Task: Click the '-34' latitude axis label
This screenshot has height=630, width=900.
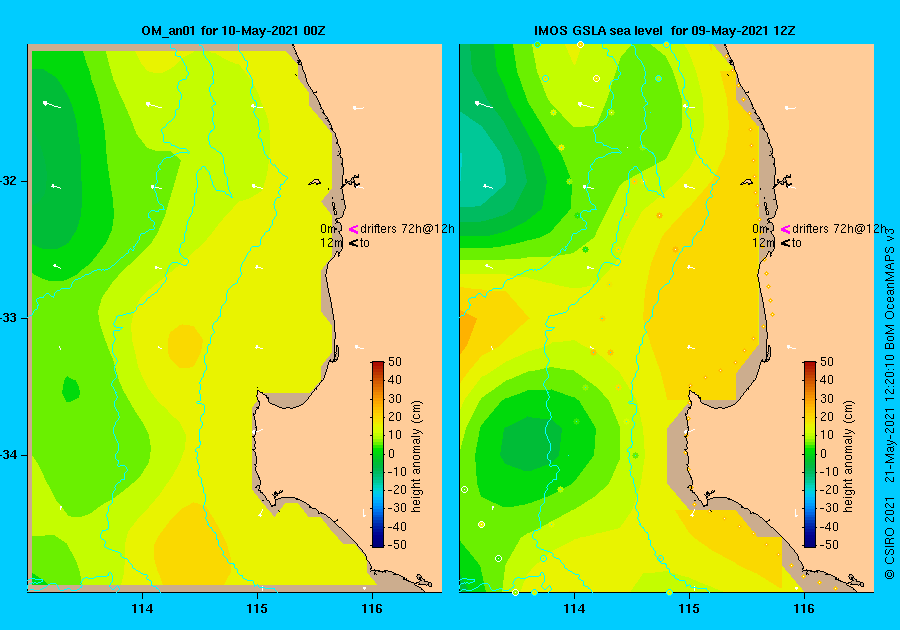Action: [8, 455]
